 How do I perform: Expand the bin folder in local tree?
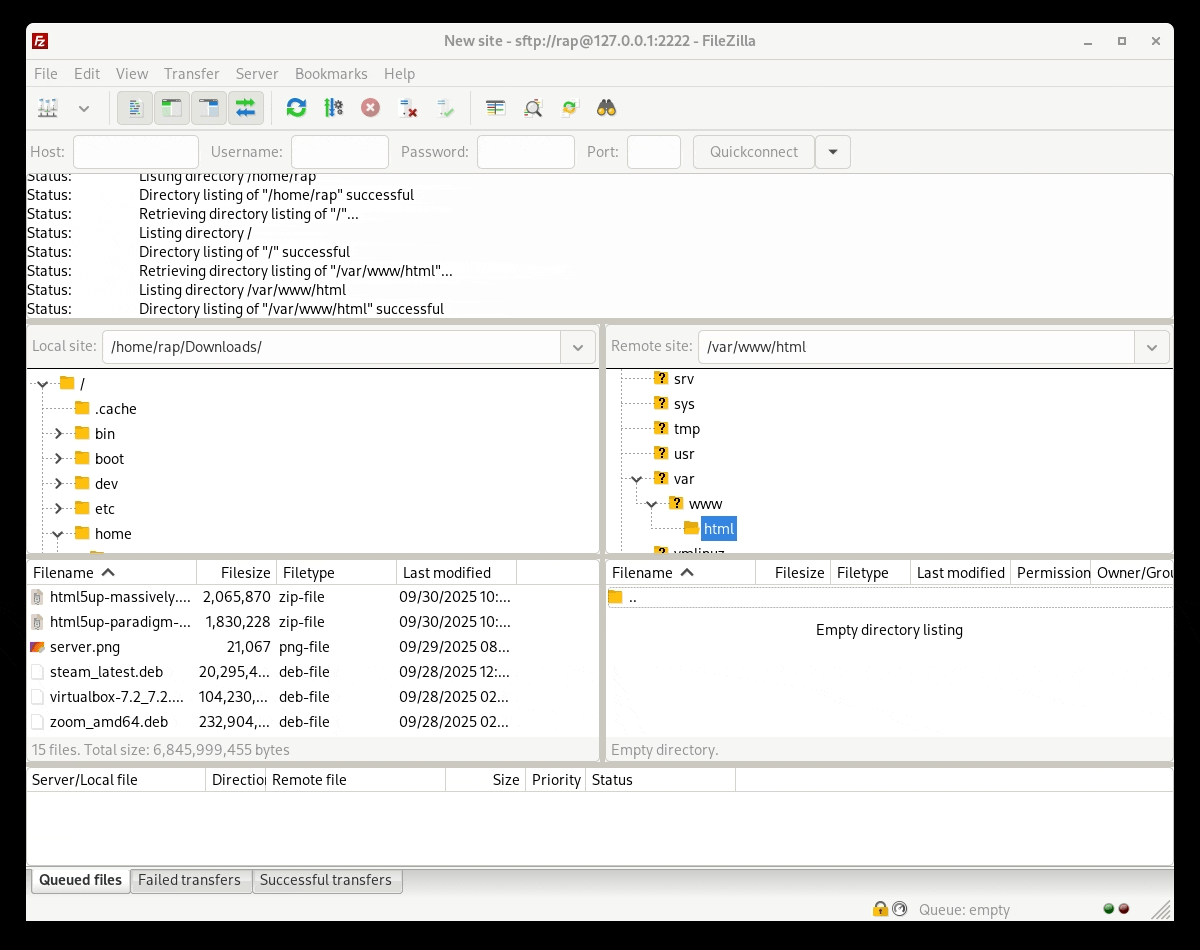(58, 434)
